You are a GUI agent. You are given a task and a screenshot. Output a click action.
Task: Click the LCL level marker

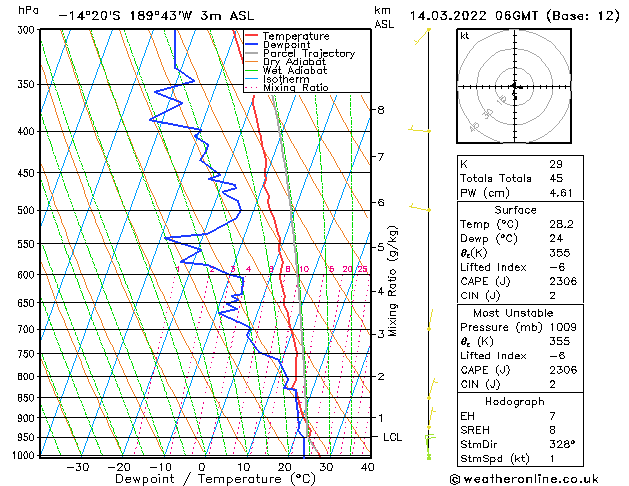[x=393, y=437]
